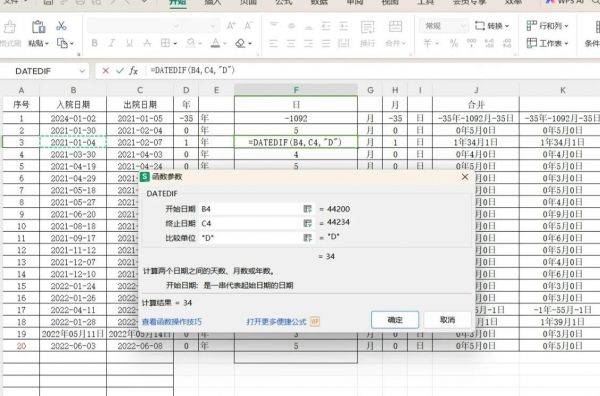Viewport: 600px width, 396px height.
Task: Apply Underline formatting icon
Action: pos(129,43)
